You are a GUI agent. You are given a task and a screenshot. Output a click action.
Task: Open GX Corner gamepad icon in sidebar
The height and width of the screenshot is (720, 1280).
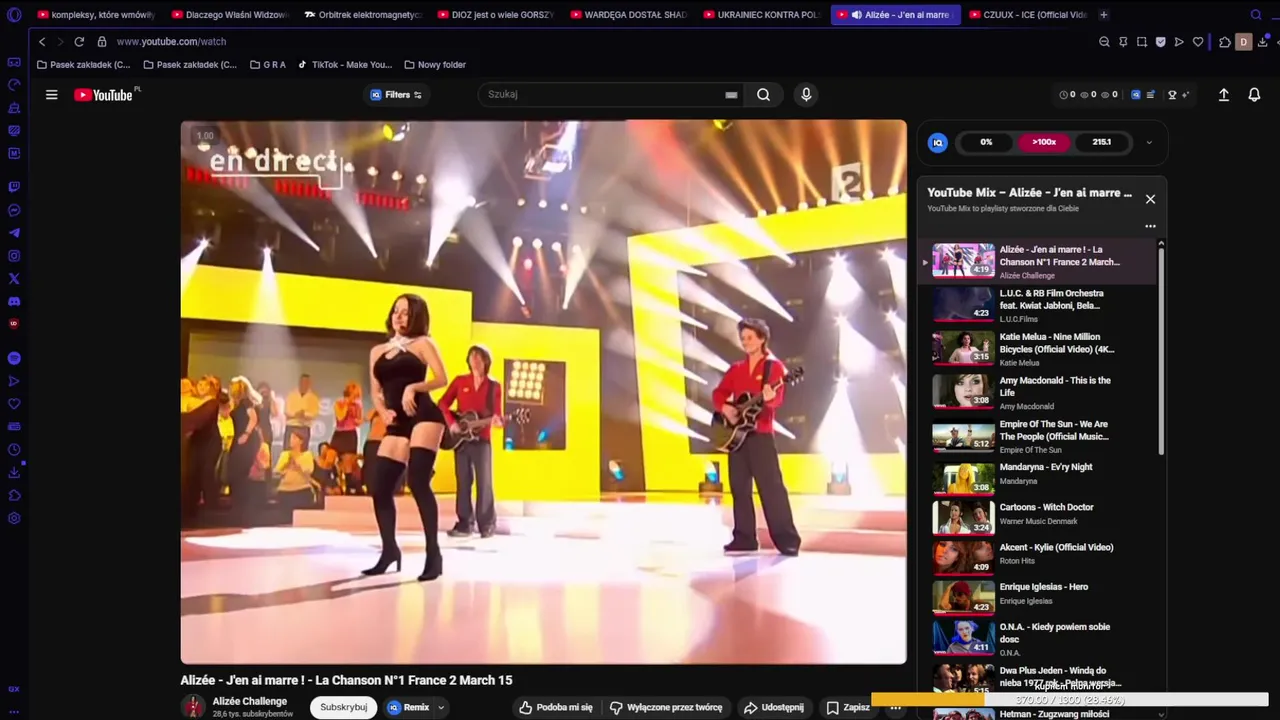click(14, 62)
